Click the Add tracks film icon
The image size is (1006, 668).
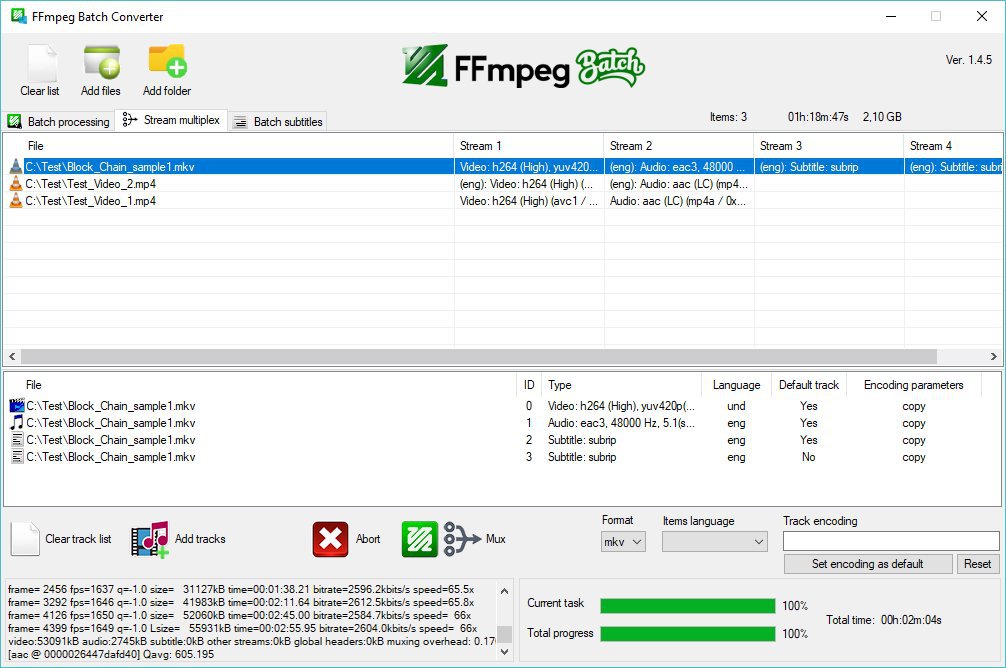(x=150, y=539)
